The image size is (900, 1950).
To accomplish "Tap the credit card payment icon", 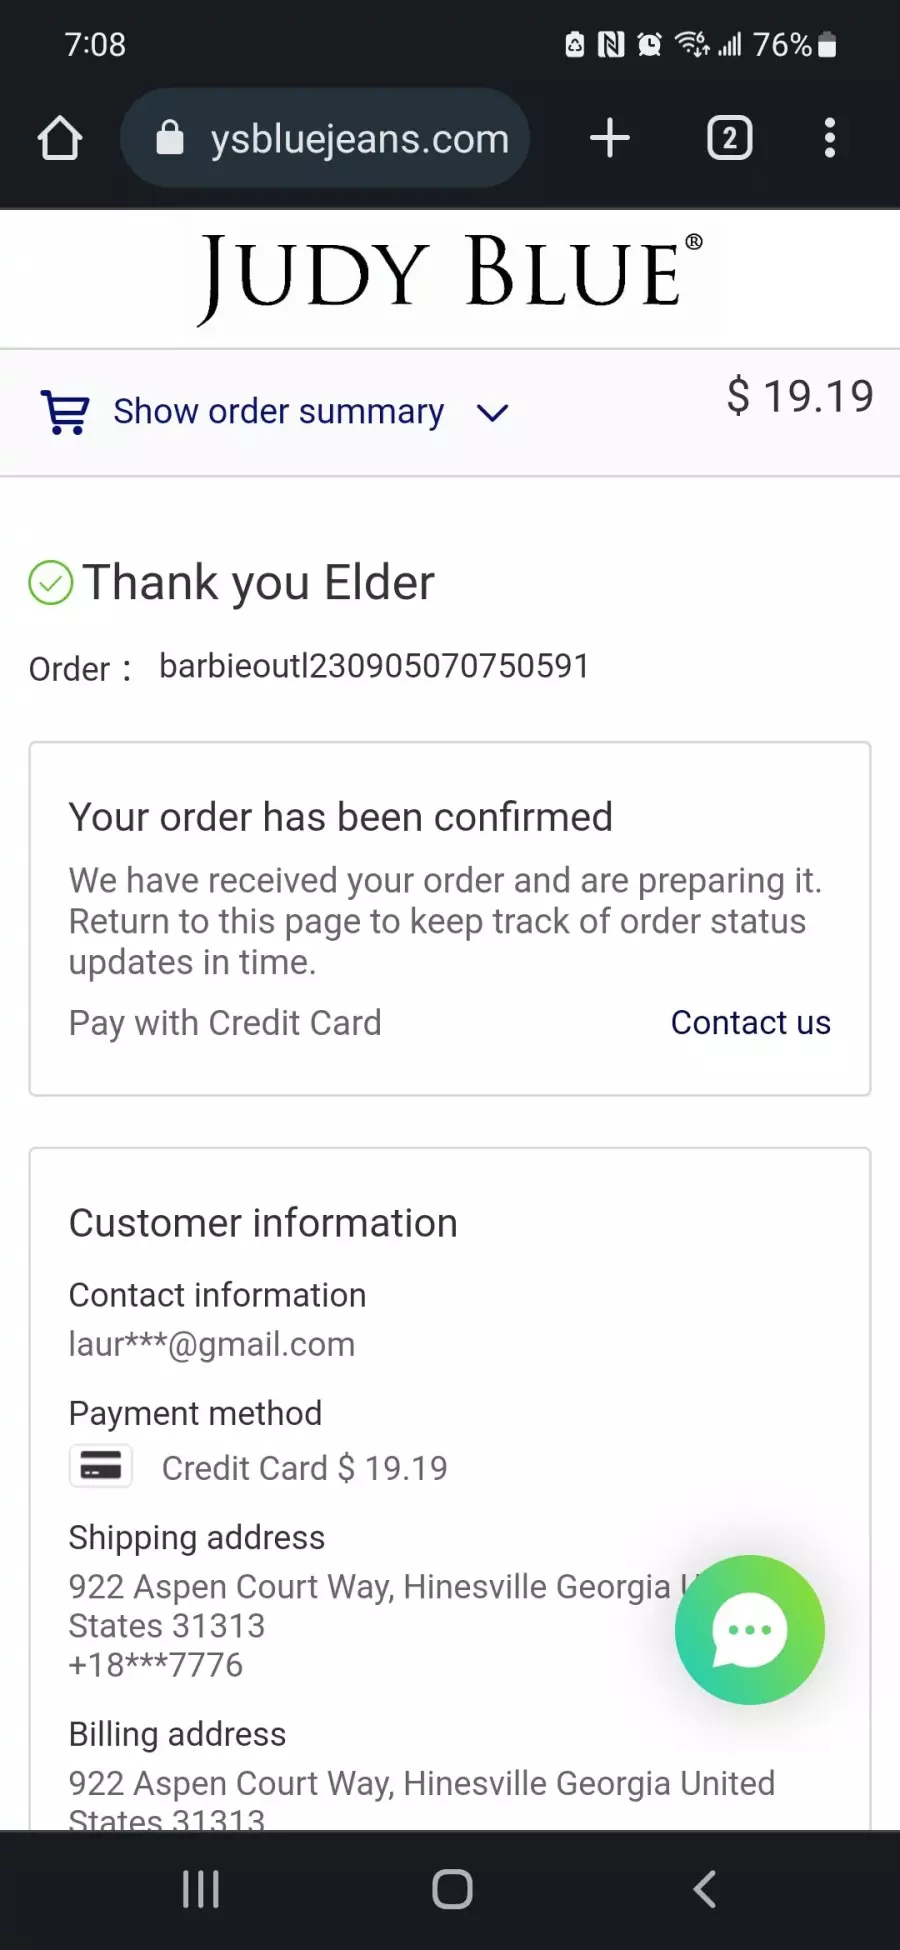I will click(101, 1467).
